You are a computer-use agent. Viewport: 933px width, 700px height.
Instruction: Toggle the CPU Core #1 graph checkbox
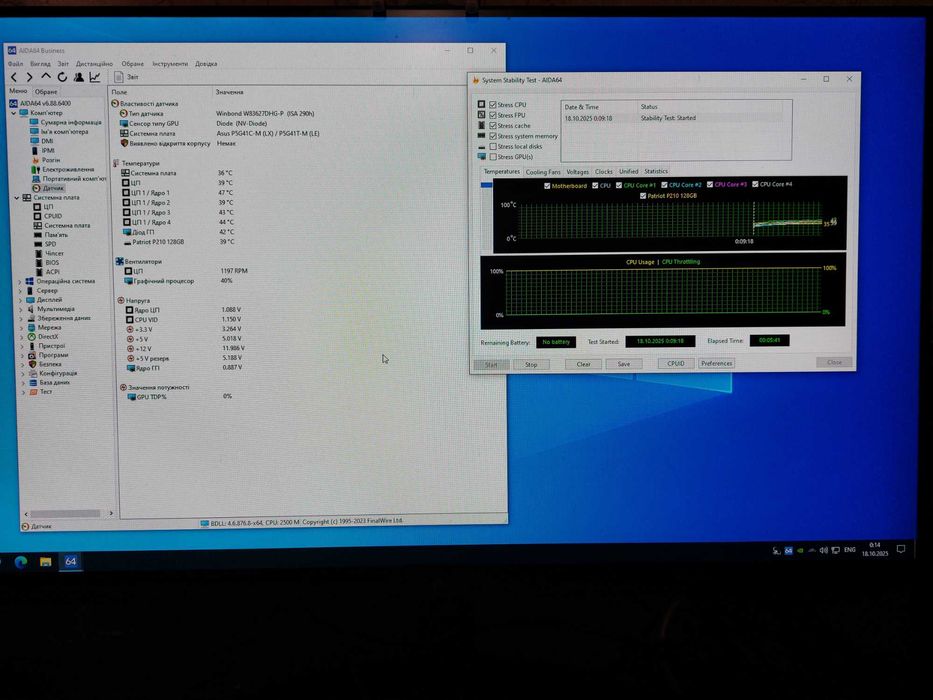pyautogui.click(x=619, y=186)
